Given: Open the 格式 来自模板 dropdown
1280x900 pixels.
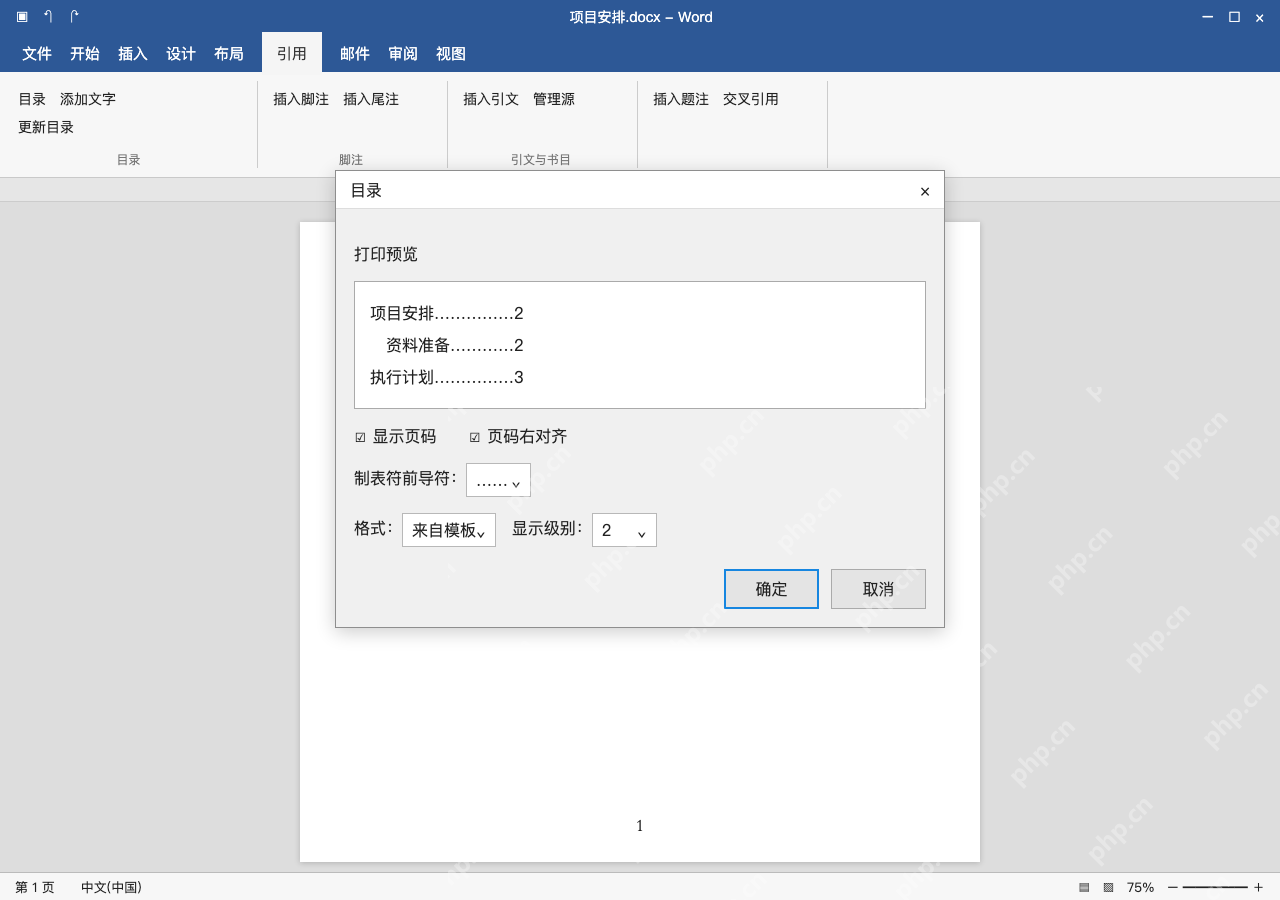Looking at the screenshot, I should tap(449, 530).
